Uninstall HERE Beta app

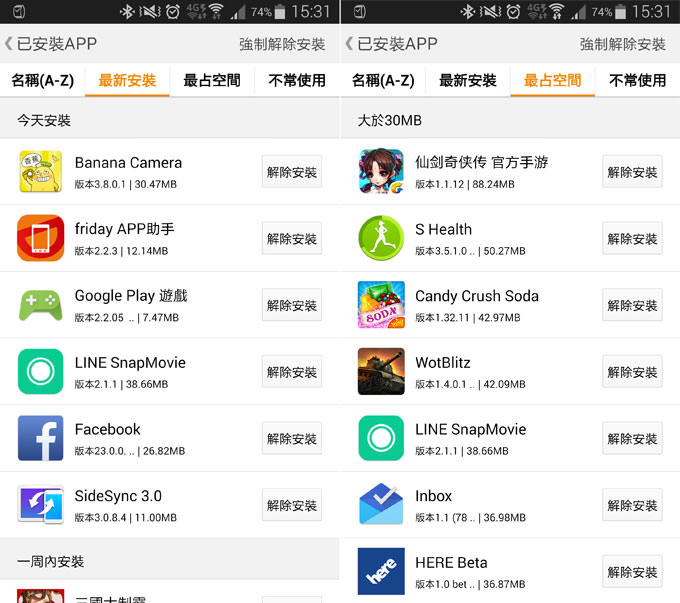[632, 572]
